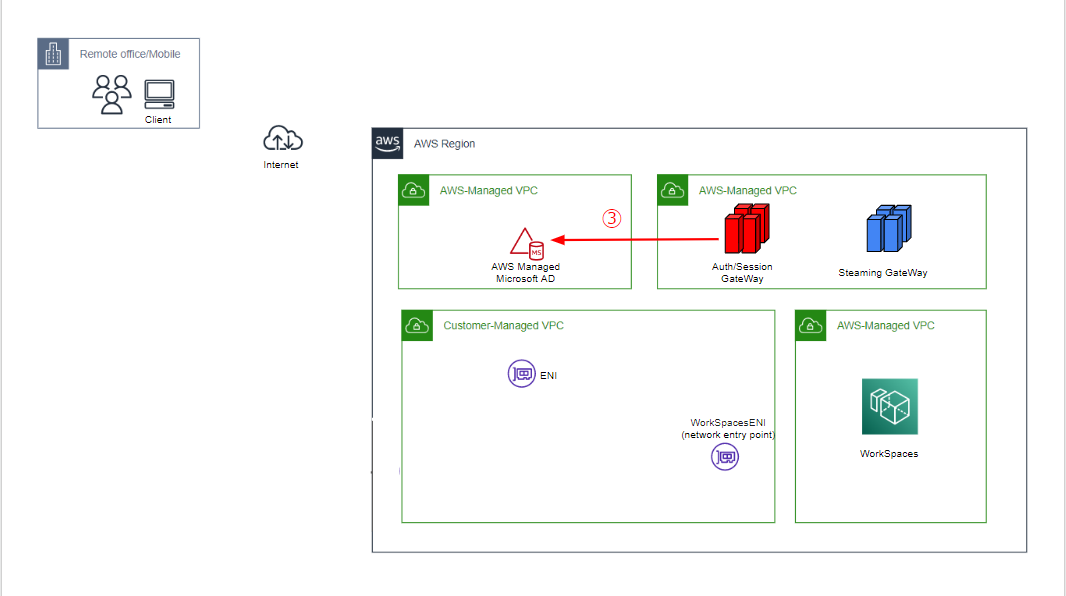Click cloud icon of the WorkSpaces VPC
The width and height of the screenshot is (1066, 596).
pyautogui.click(x=810, y=326)
